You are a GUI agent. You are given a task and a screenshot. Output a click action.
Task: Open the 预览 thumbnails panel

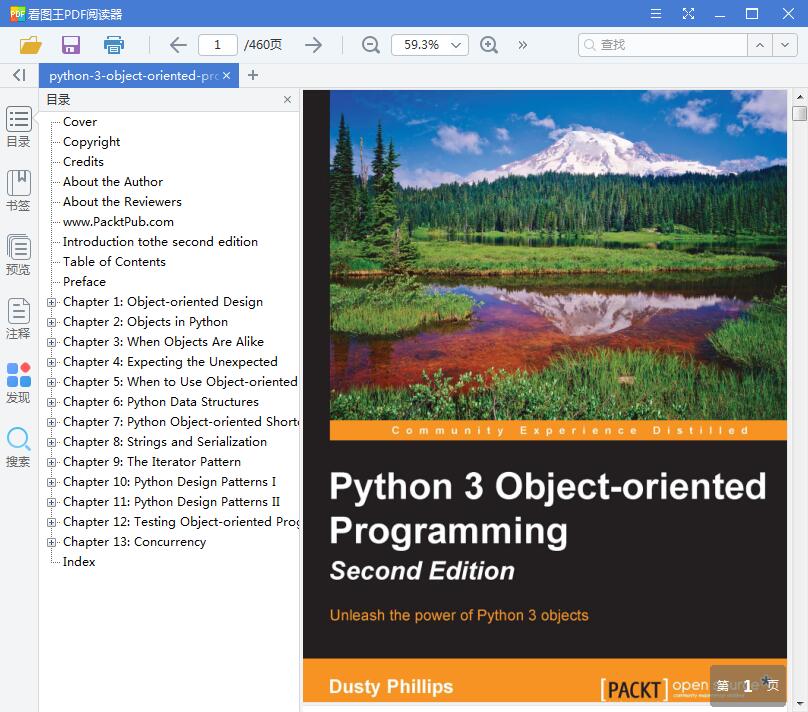pos(19,255)
